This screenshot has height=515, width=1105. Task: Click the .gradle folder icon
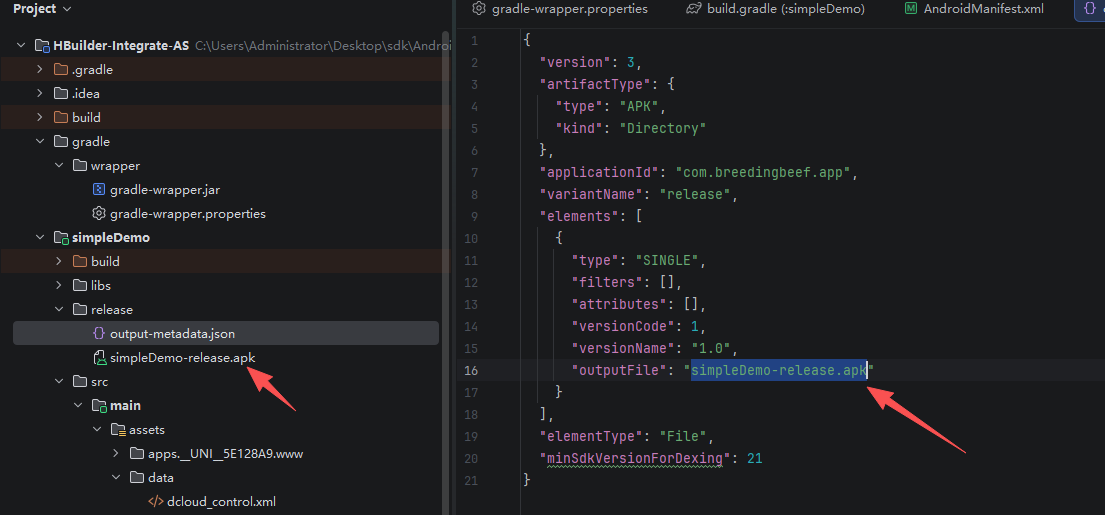pos(61,70)
